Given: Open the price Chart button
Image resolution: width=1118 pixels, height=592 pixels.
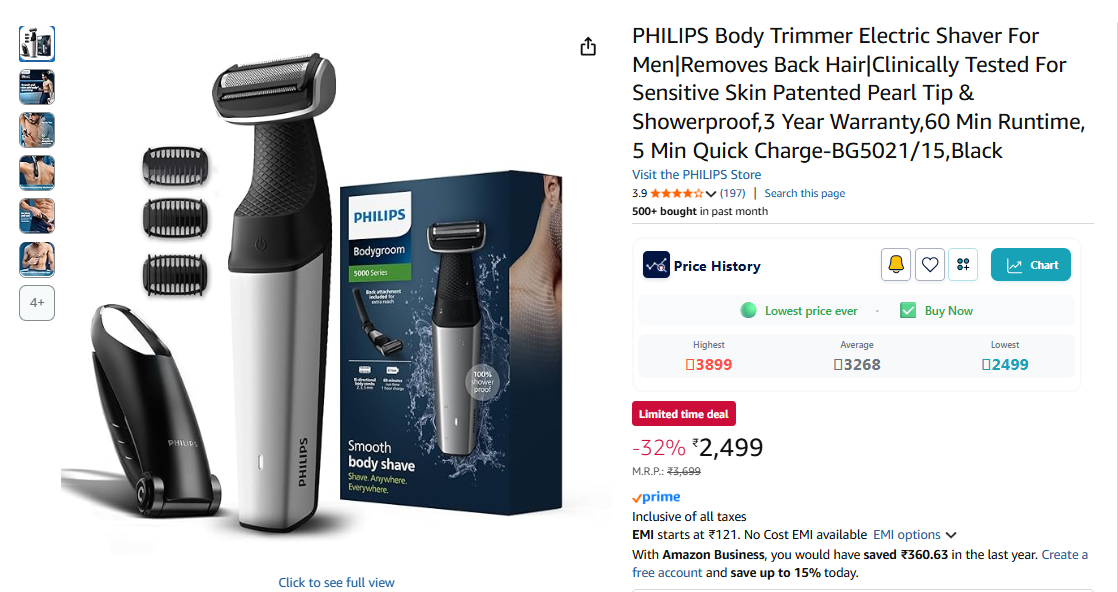Looking at the screenshot, I should point(1030,265).
